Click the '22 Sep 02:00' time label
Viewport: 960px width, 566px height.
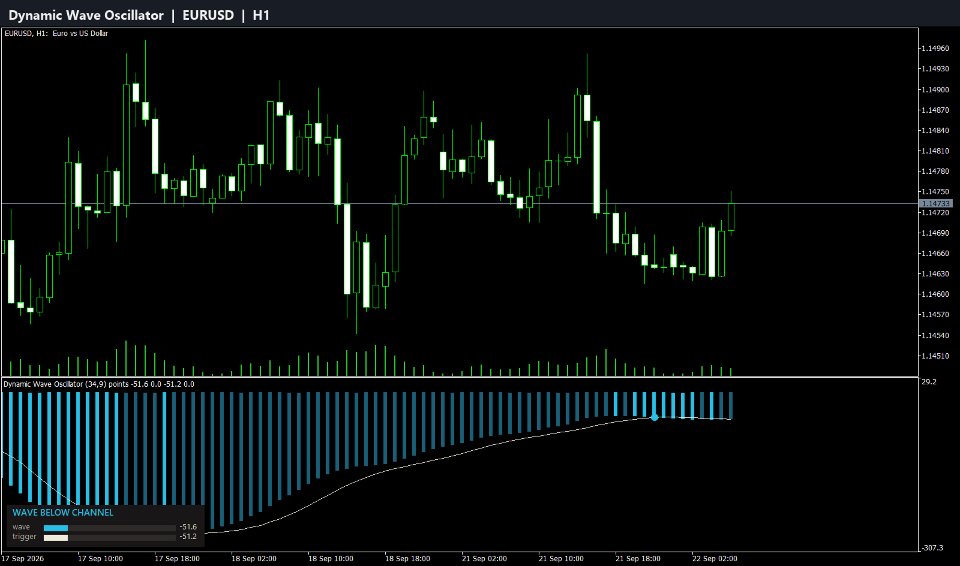click(x=714, y=559)
